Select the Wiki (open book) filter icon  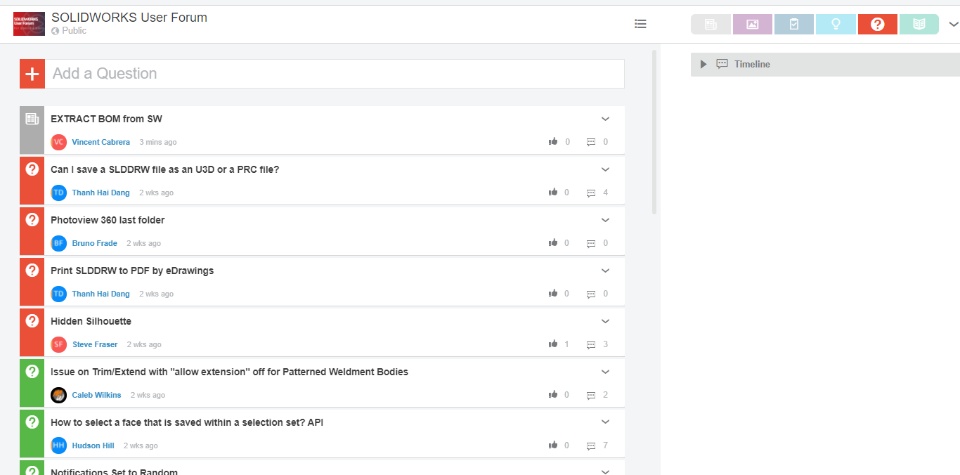click(x=919, y=24)
